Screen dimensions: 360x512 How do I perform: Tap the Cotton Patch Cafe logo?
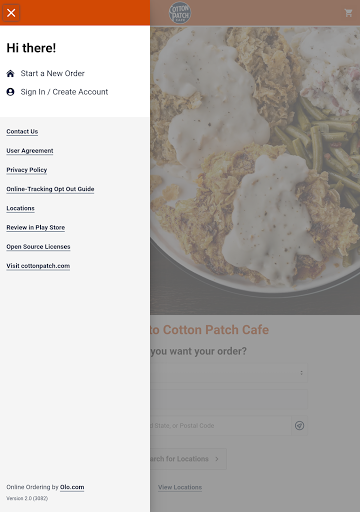coord(180,13)
